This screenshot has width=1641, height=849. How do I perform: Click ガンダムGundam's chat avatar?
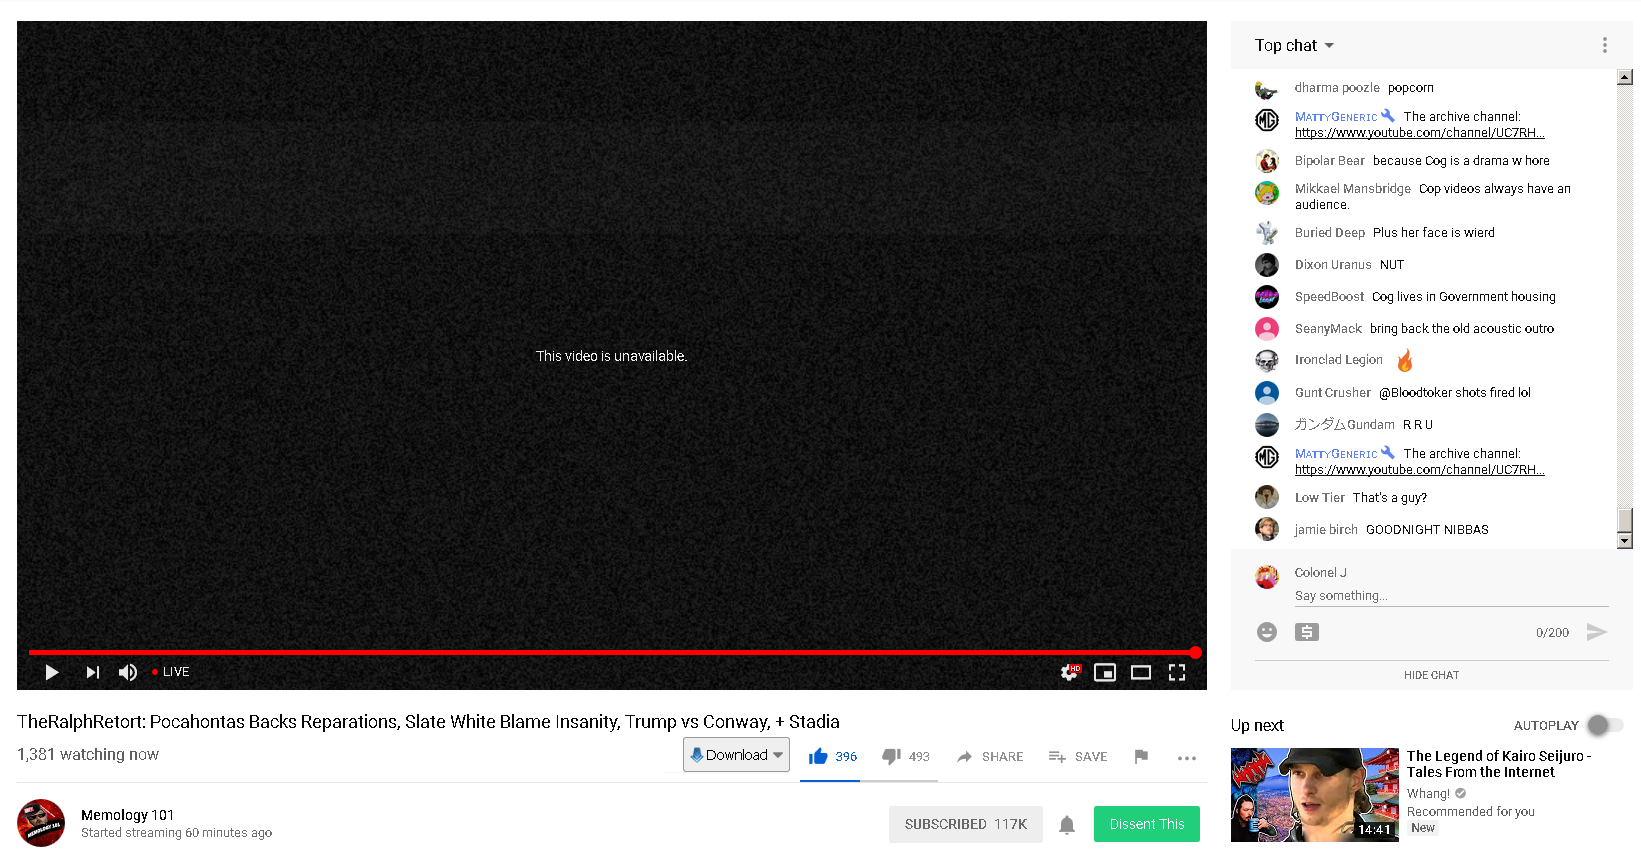click(1267, 425)
